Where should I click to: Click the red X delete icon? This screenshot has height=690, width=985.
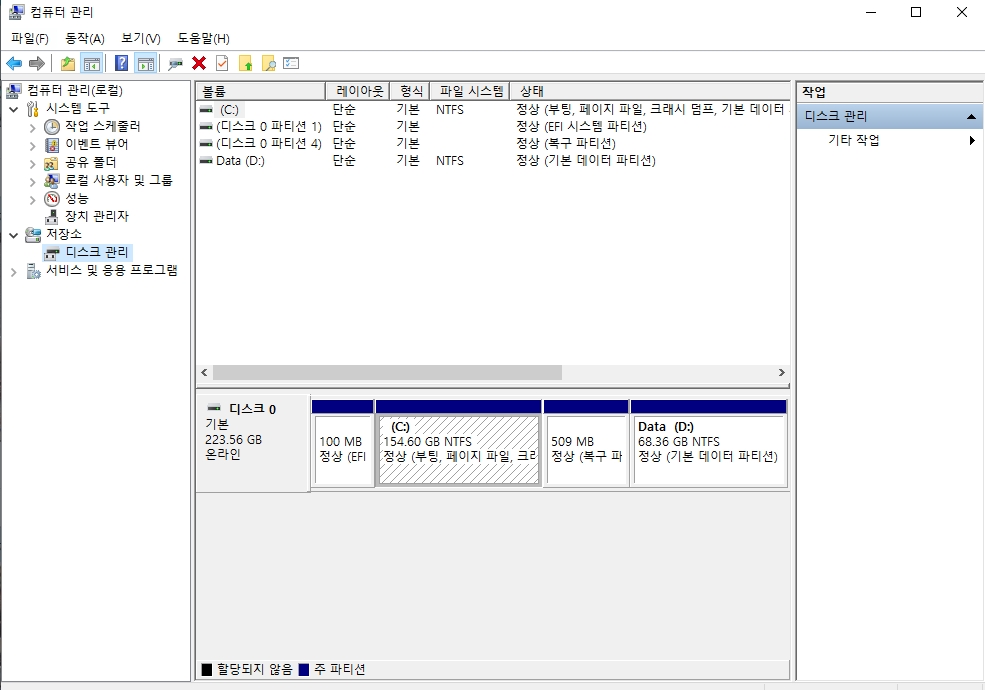pyautogui.click(x=199, y=63)
